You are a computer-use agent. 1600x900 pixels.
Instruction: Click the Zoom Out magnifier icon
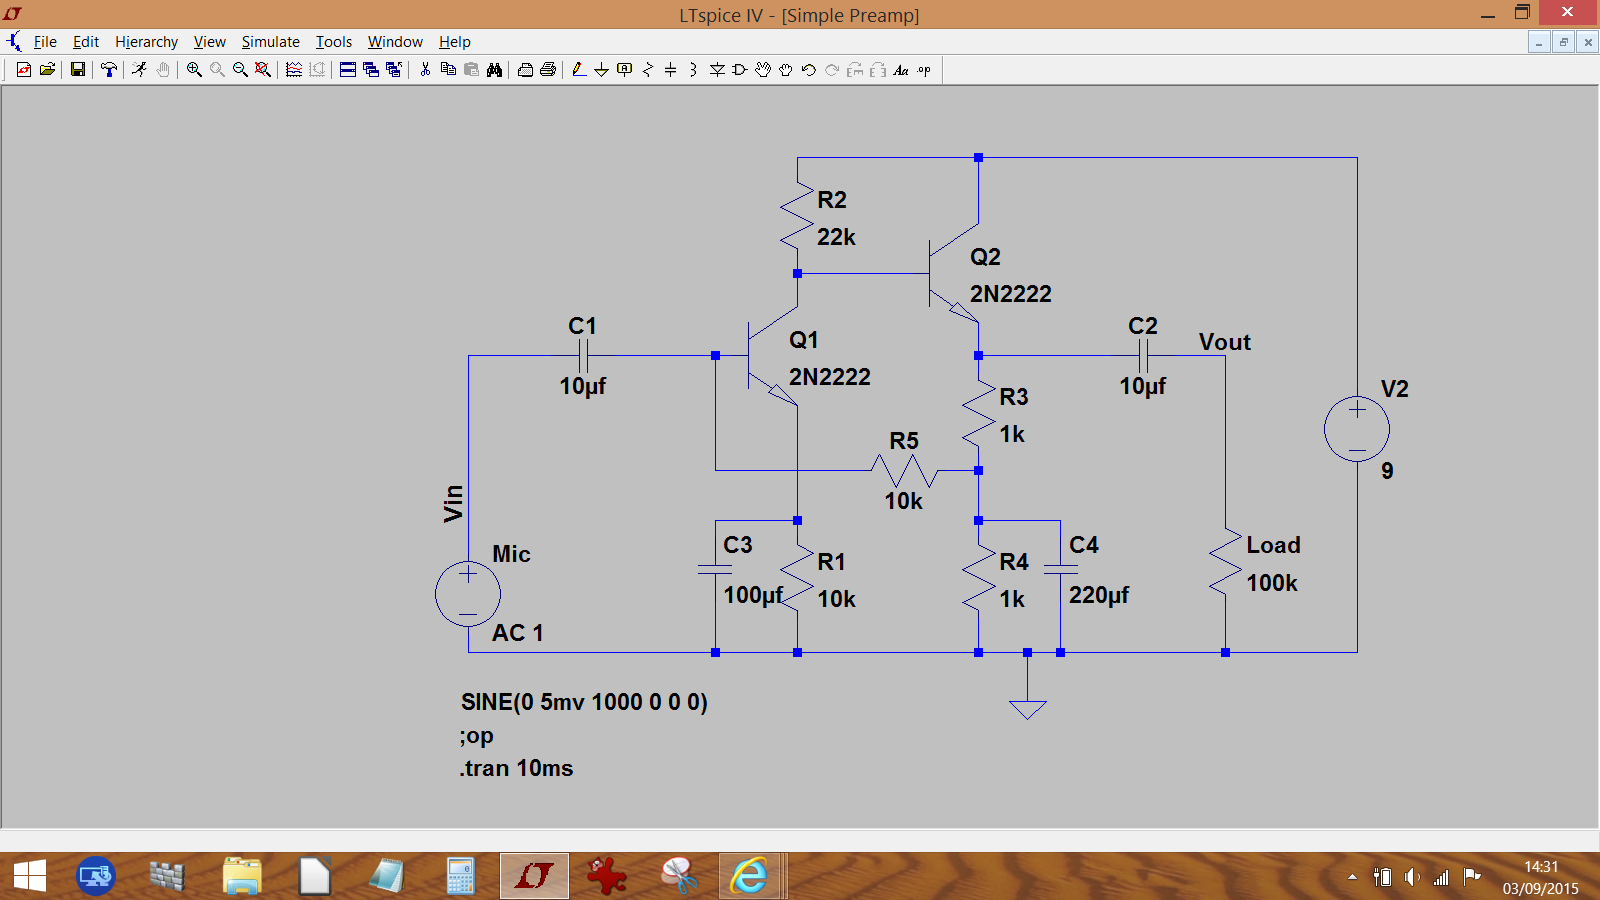click(240, 70)
